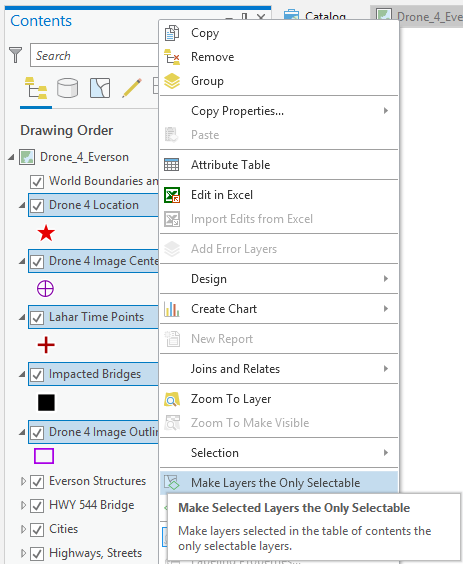Click the Contents pane title
This screenshot has height=564, width=463.
(x=41, y=21)
